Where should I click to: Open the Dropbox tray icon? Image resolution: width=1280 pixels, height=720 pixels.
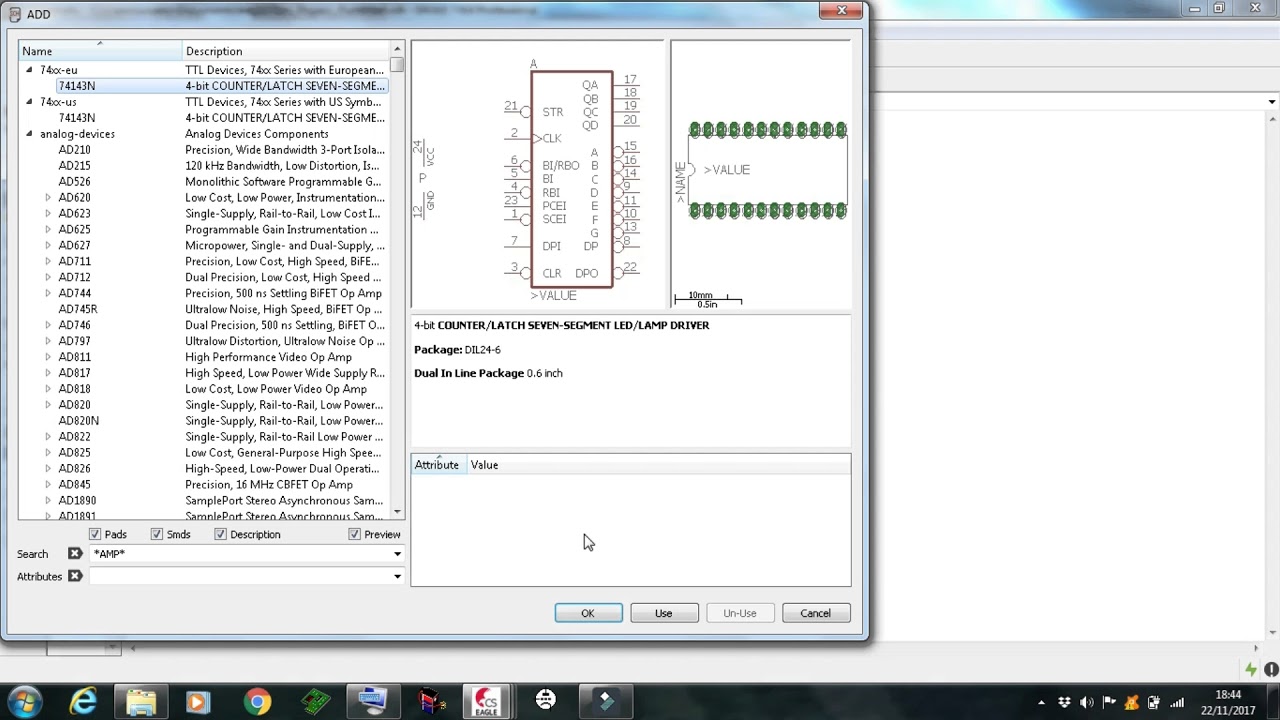(x=1064, y=703)
